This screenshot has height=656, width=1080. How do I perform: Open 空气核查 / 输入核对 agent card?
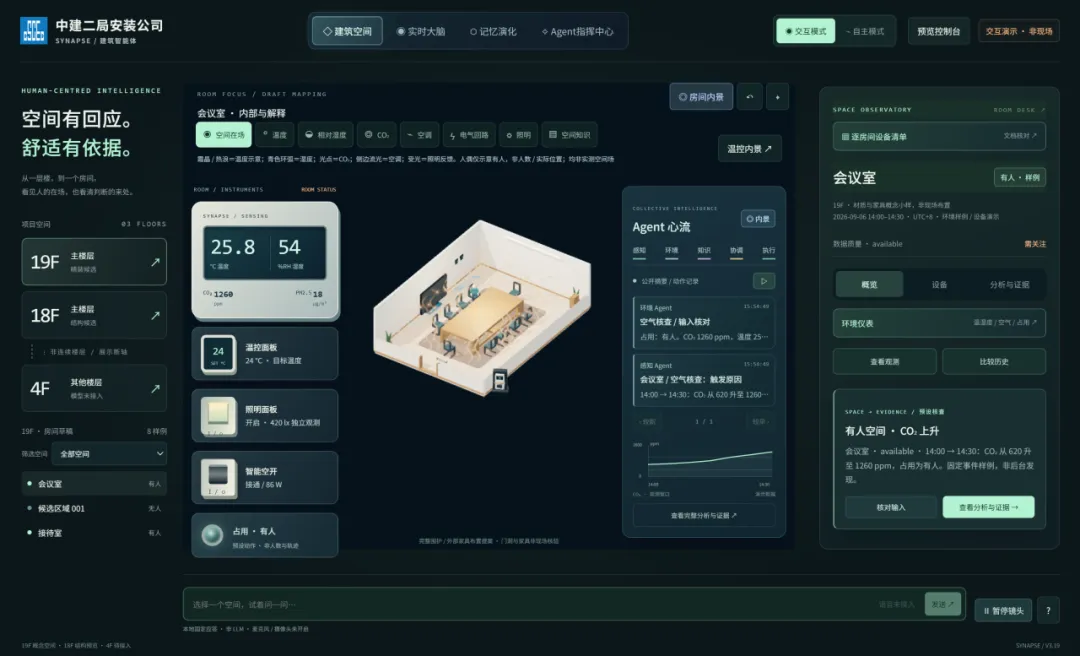tap(704, 322)
